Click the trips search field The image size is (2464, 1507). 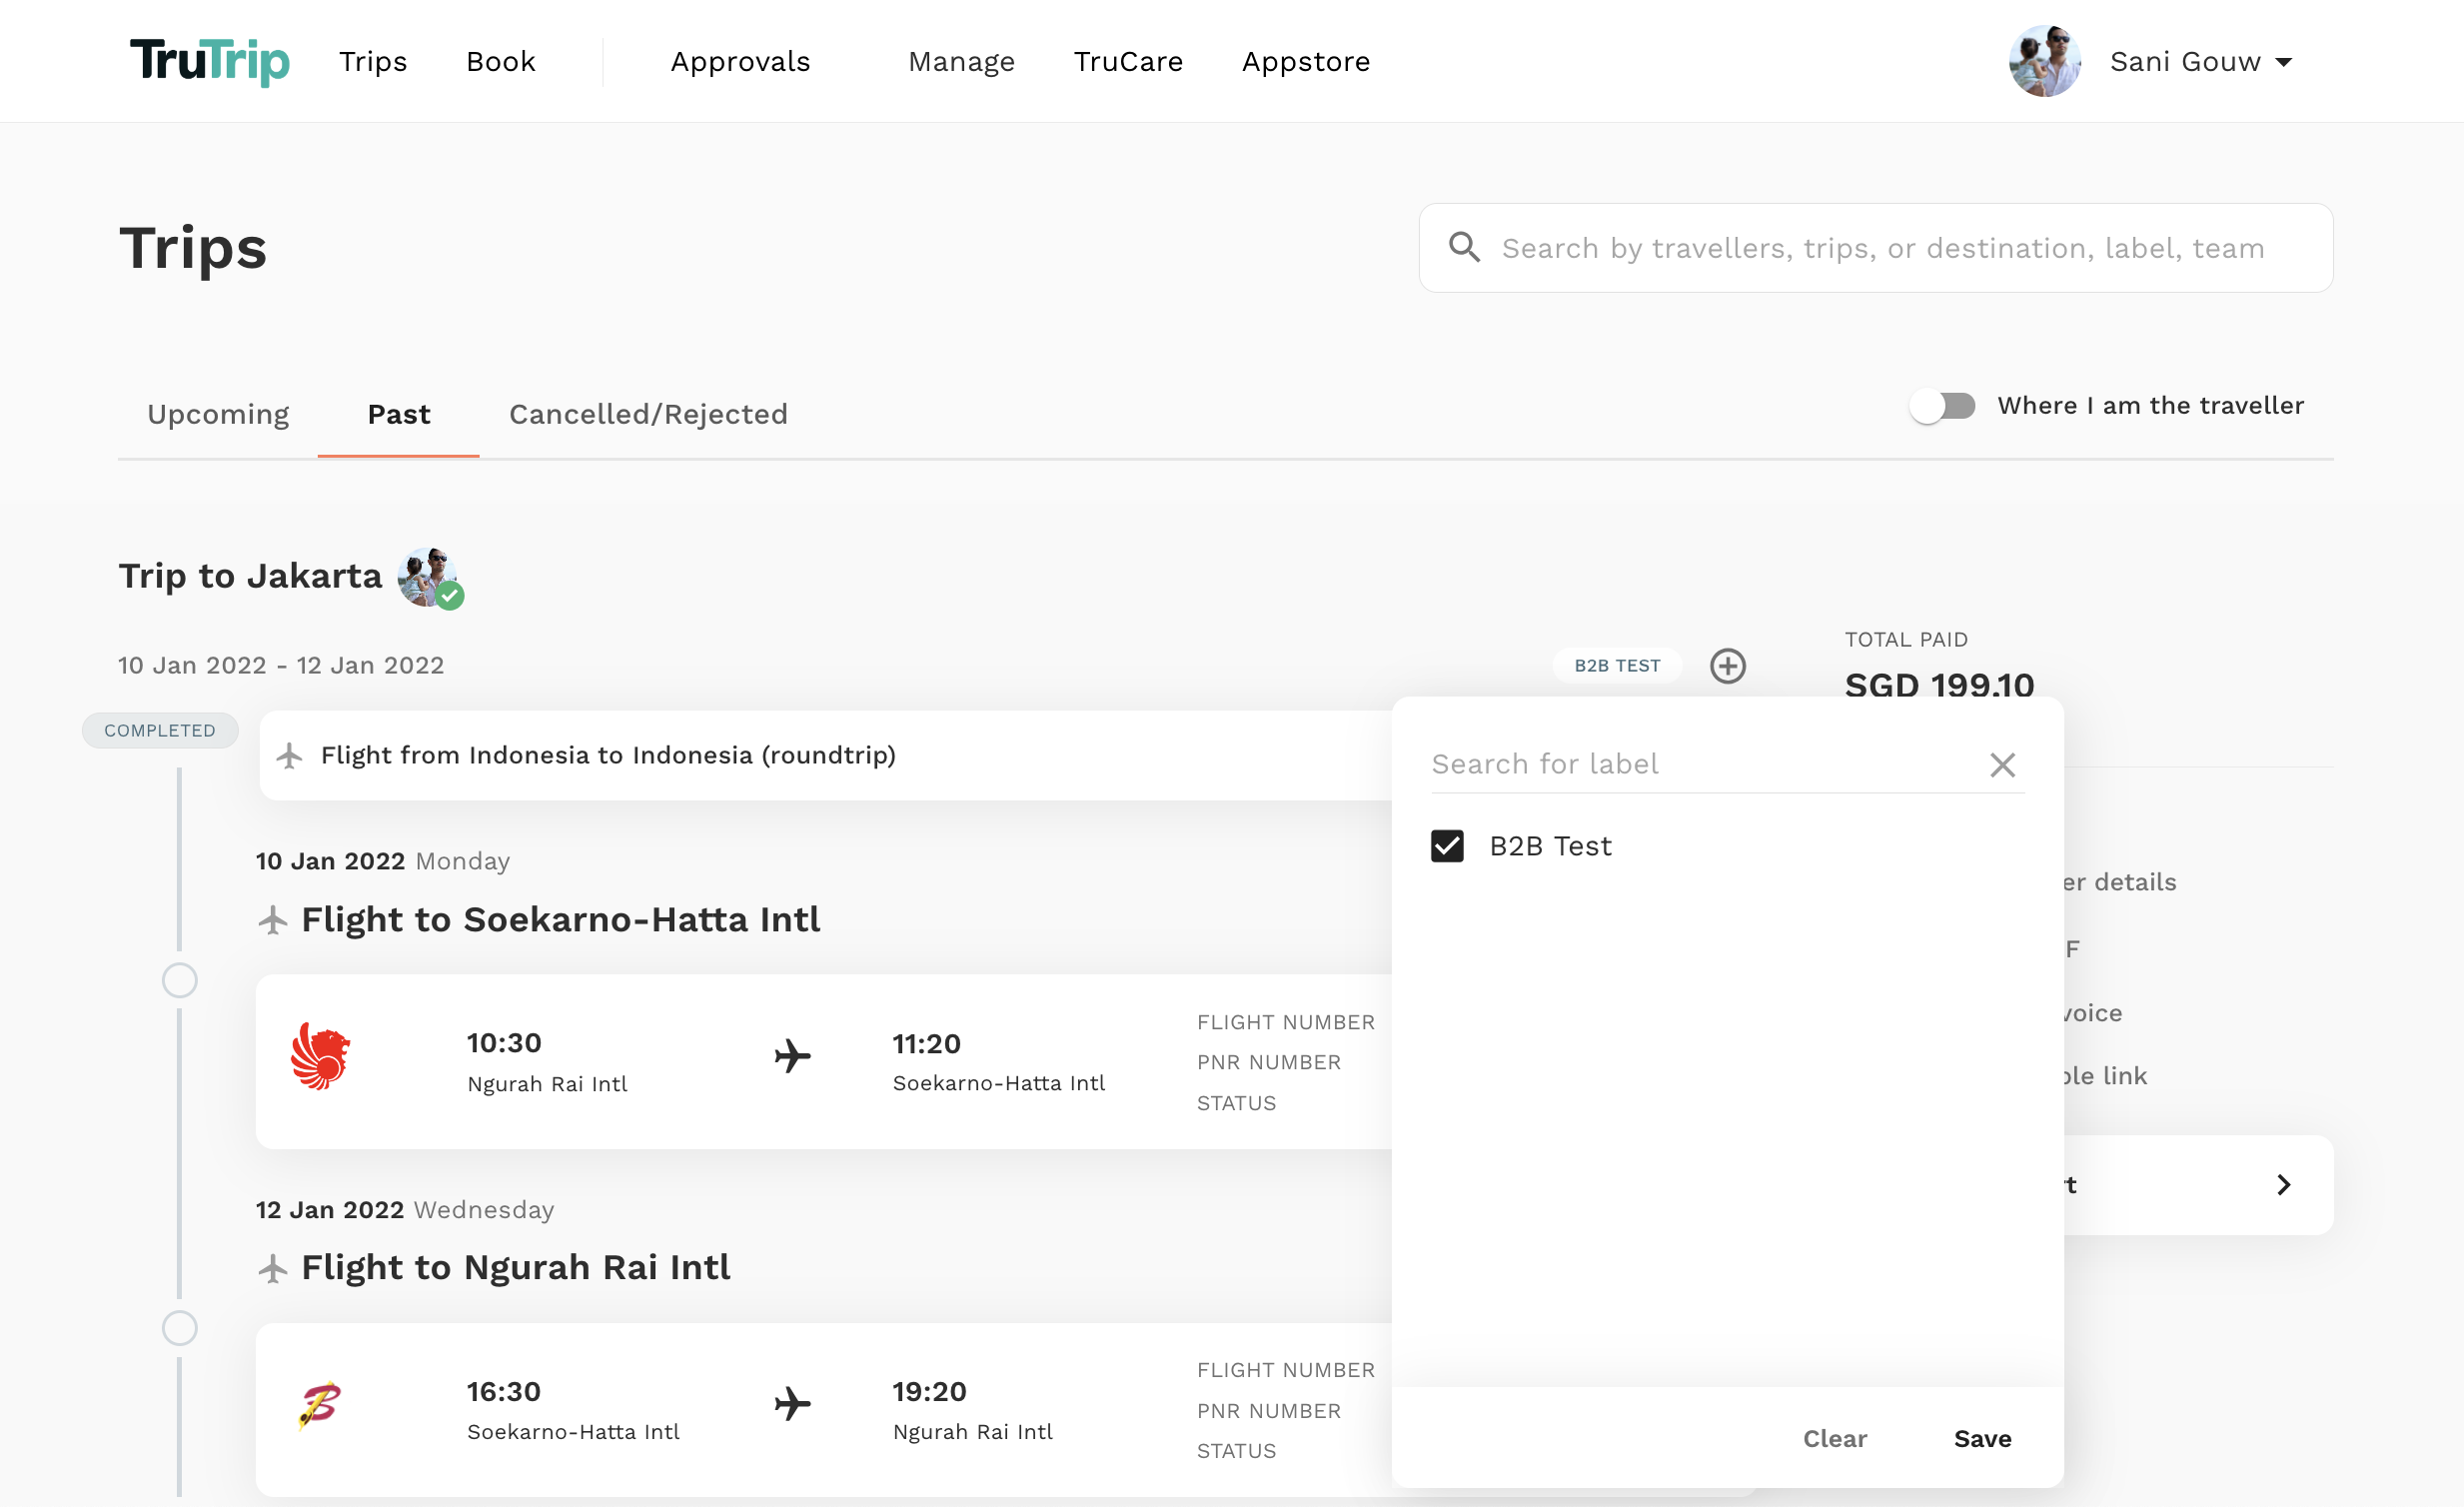pyautogui.click(x=1876, y=248)
